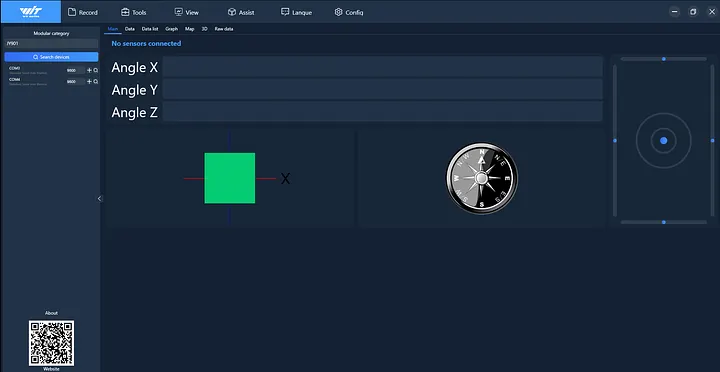The image size is (720, 372).
Task: Click the Angle X value field
Action: pyautogui.click(x=382, y=67)
